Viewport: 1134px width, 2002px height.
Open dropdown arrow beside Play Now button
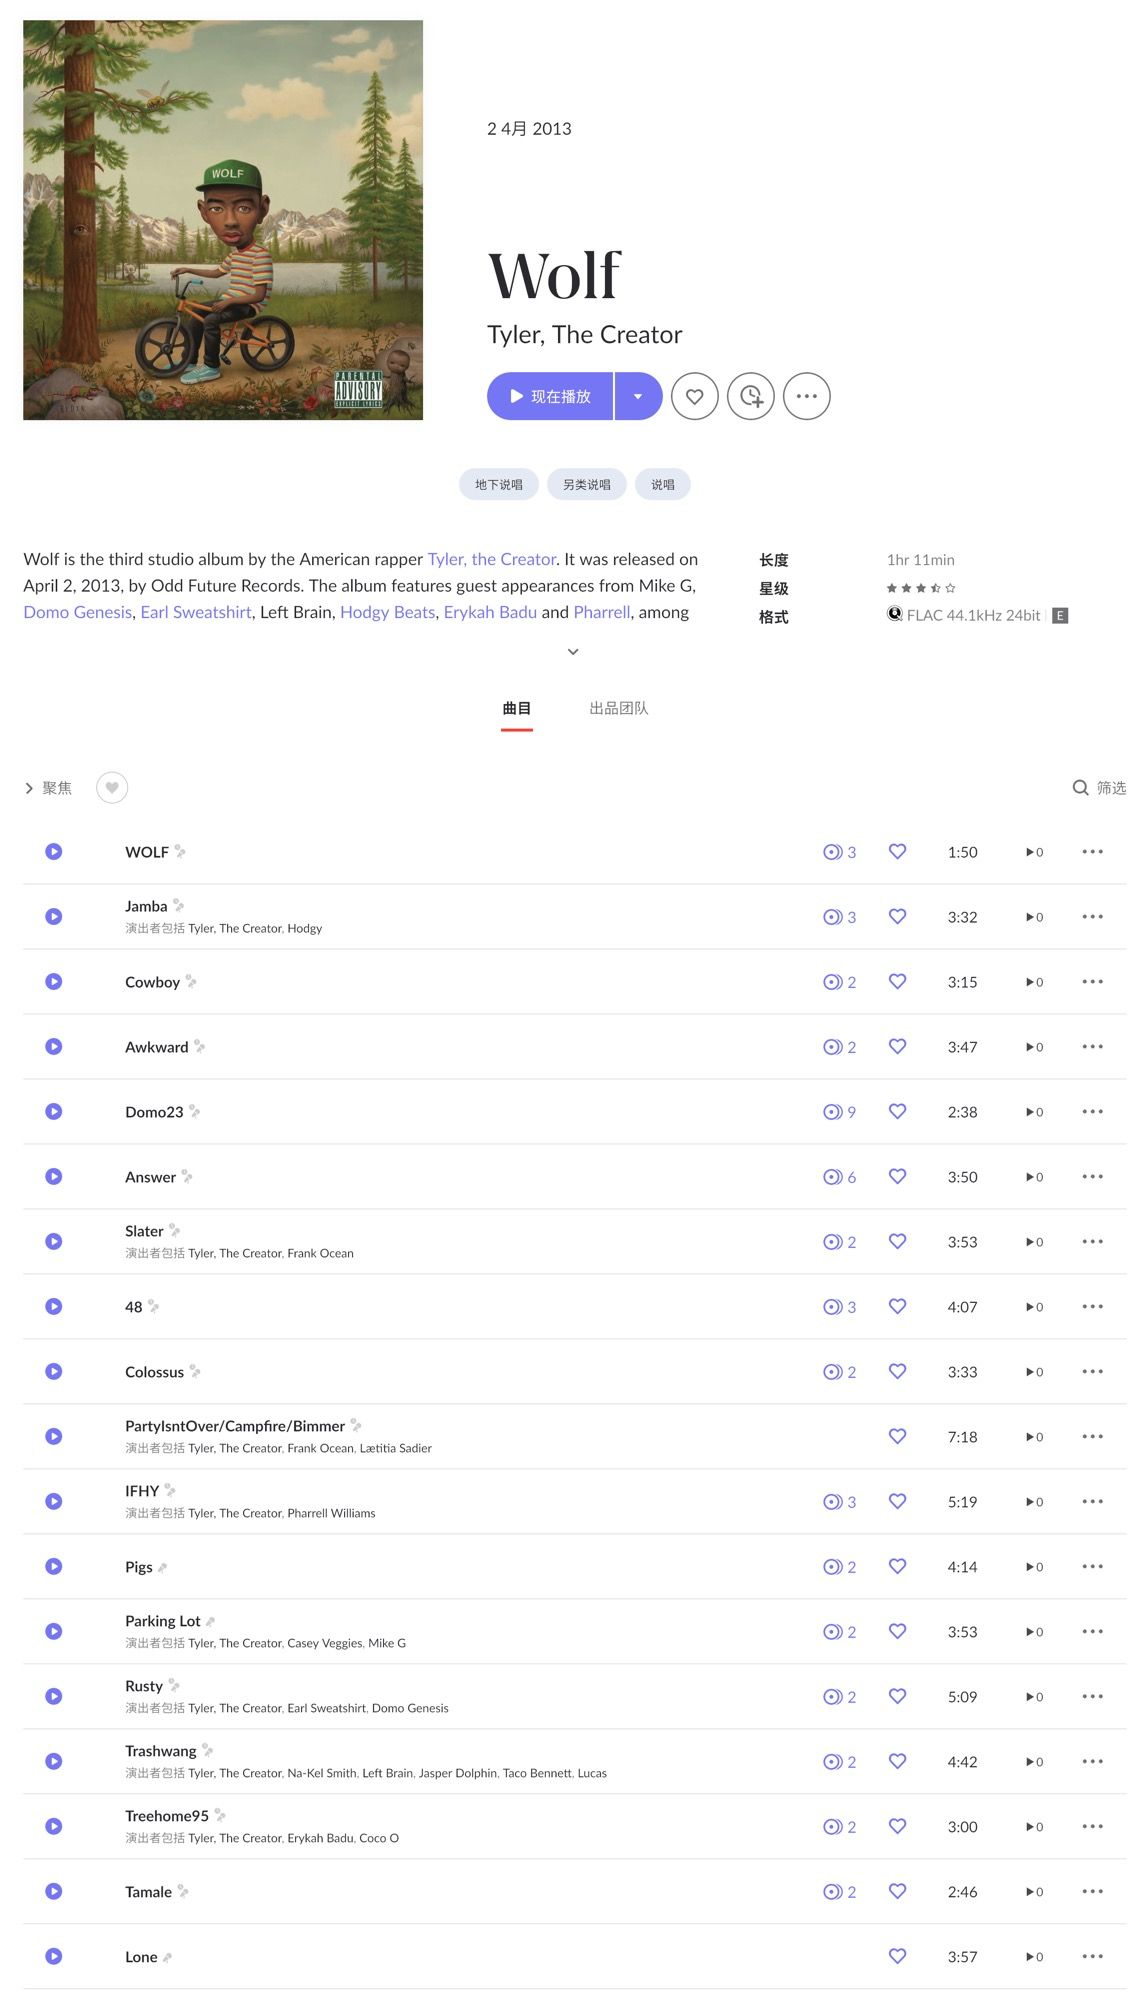coord(638,396)
